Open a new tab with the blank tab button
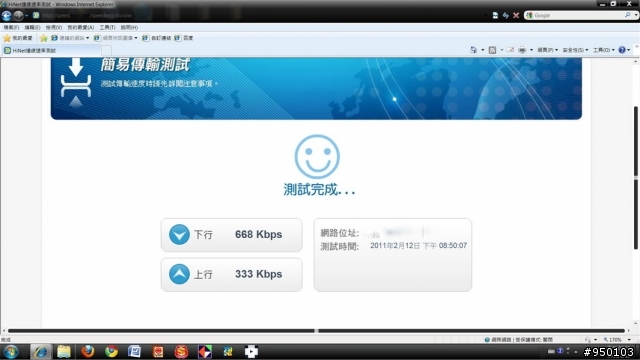Image resolution: width=640 pixels, height=360 pixels. [x=106, y=51]
